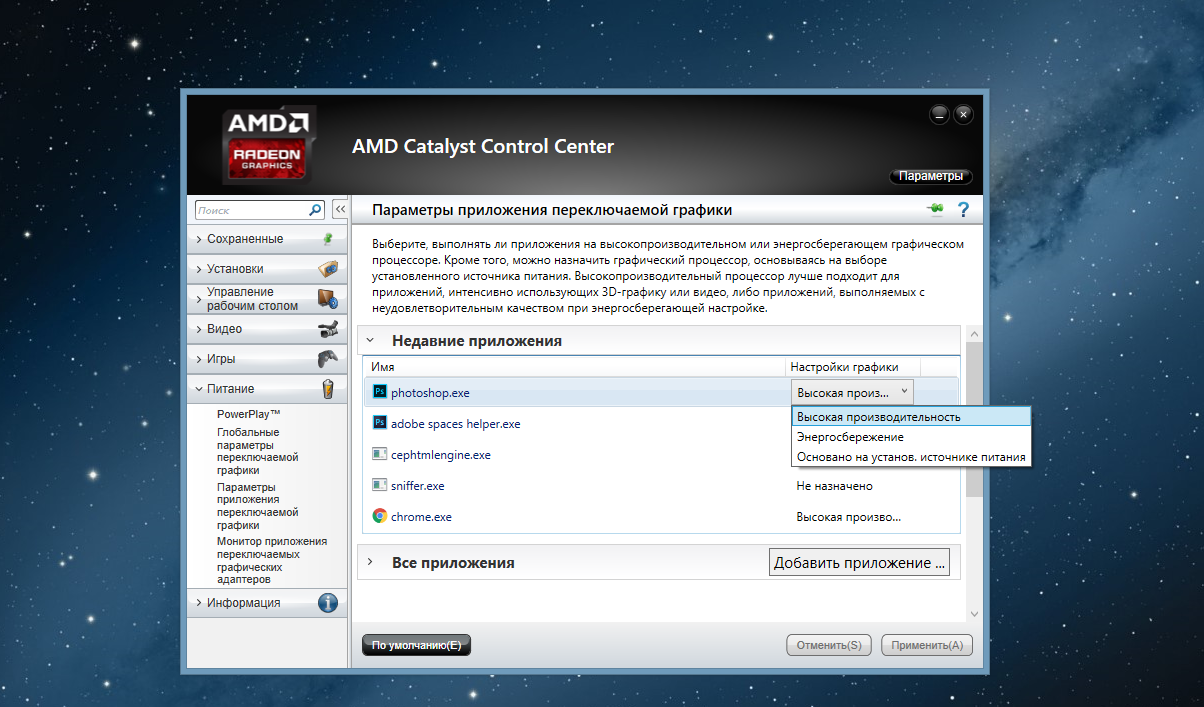Click the Photoshop icon beside photoshop.exe

(379, 392)
